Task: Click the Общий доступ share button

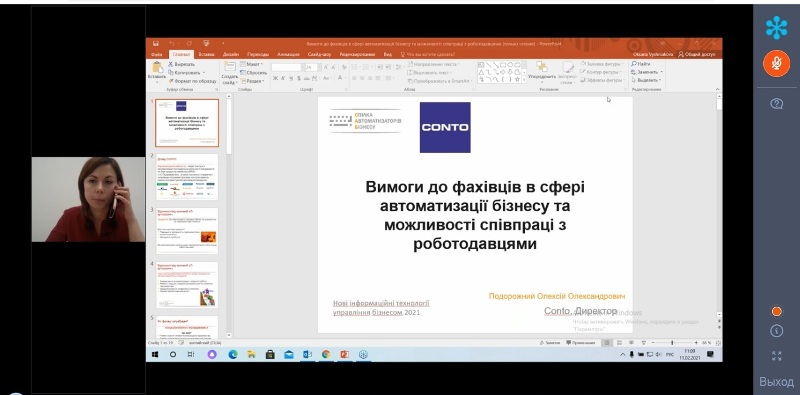Action: coord(697,54)
